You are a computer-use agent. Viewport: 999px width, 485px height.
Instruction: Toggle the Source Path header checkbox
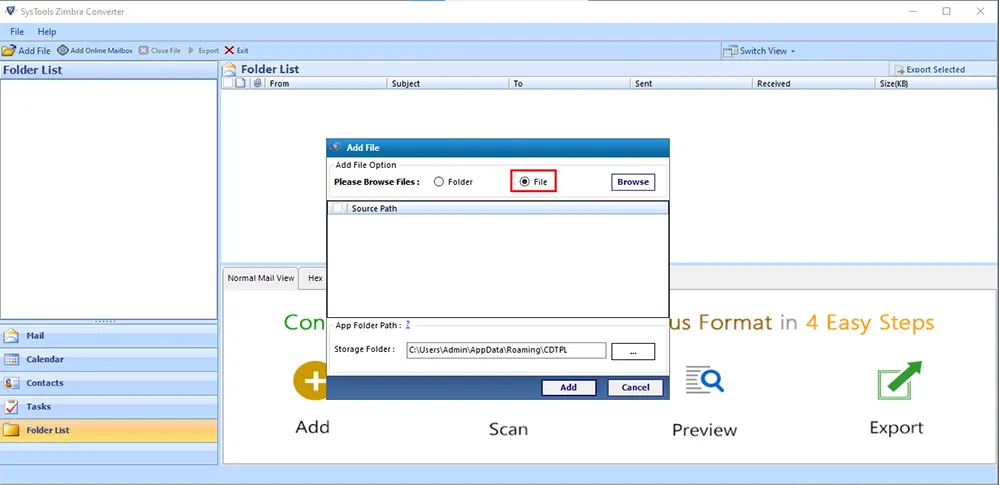[x=338, y=208]
